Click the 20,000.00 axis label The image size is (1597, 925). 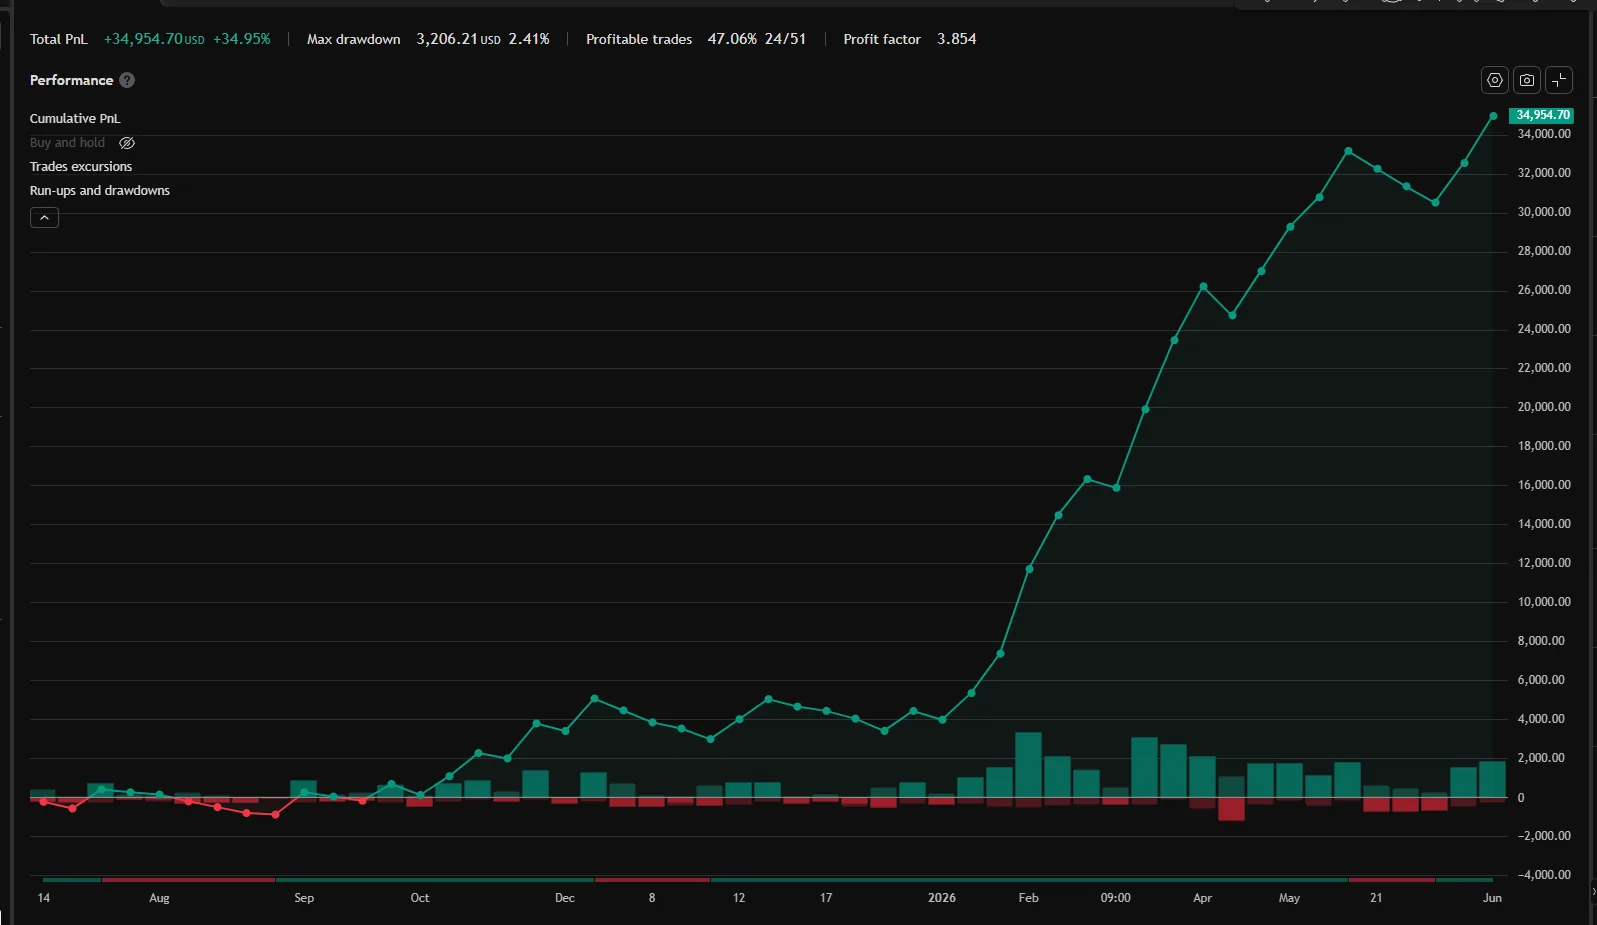point(1544,407)
